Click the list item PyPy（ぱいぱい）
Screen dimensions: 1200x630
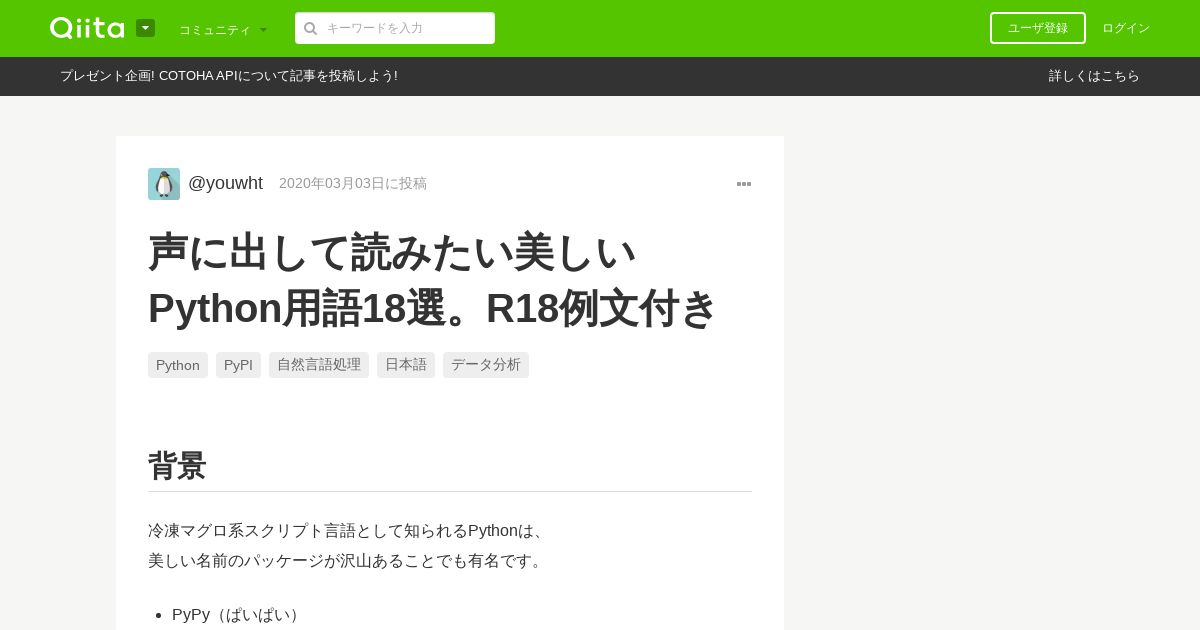(238, 614)
